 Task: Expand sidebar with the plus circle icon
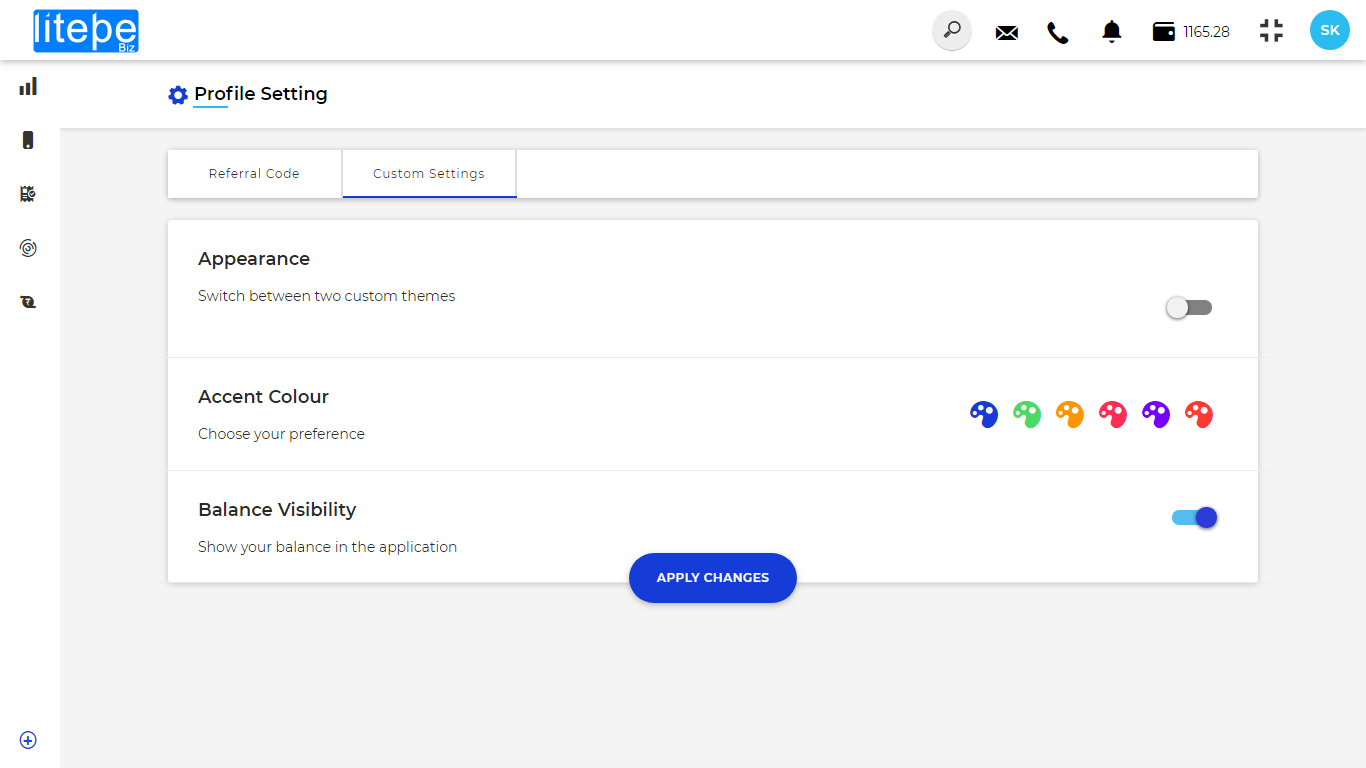coord(28,740)
